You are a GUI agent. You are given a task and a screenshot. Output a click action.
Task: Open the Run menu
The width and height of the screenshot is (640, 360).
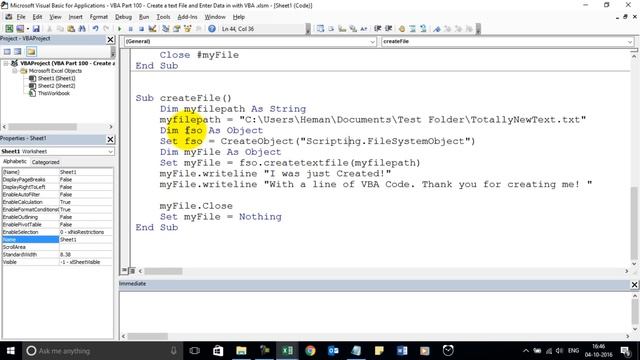pyautogui.click(x=144, y=17)
